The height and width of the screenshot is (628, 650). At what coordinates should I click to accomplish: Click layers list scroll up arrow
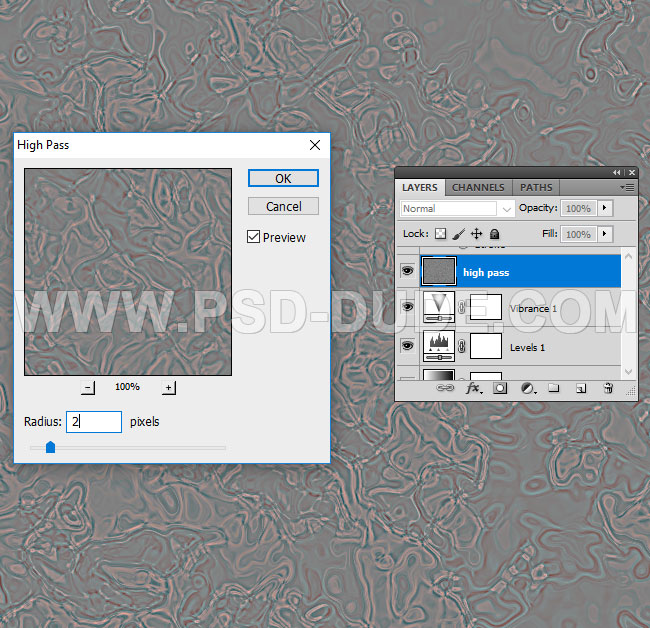pos(628,257)
